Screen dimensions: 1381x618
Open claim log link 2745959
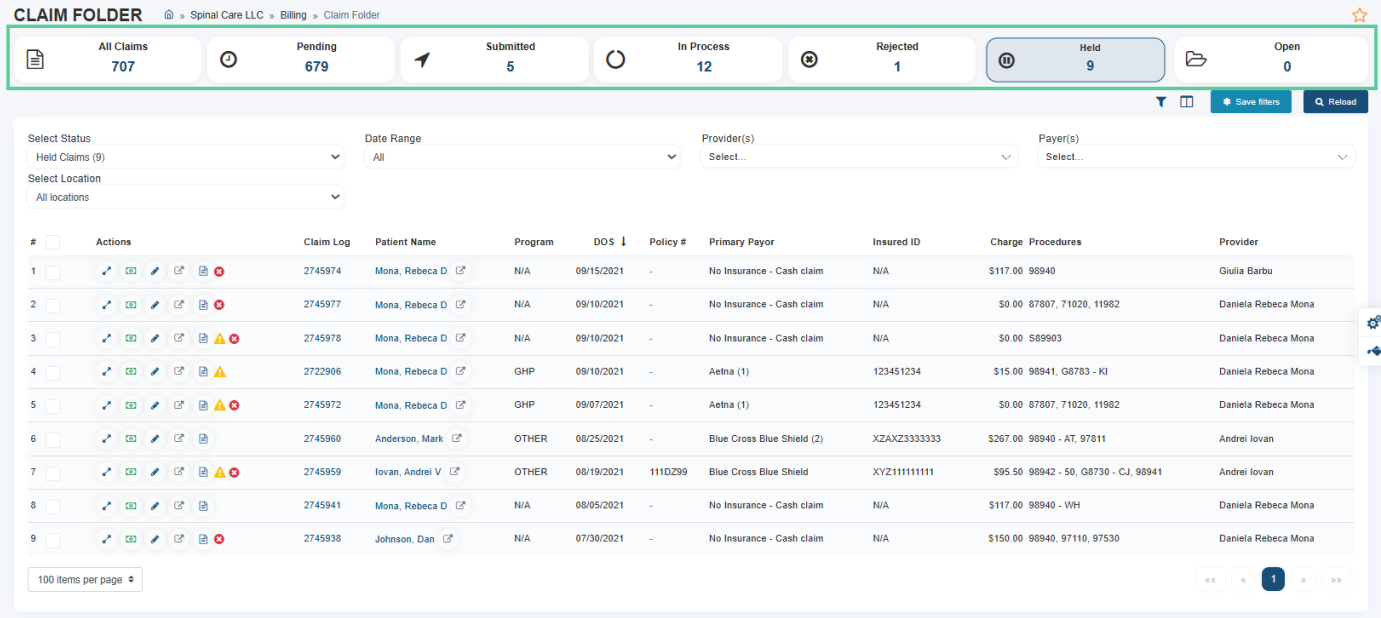coord(322,472)
